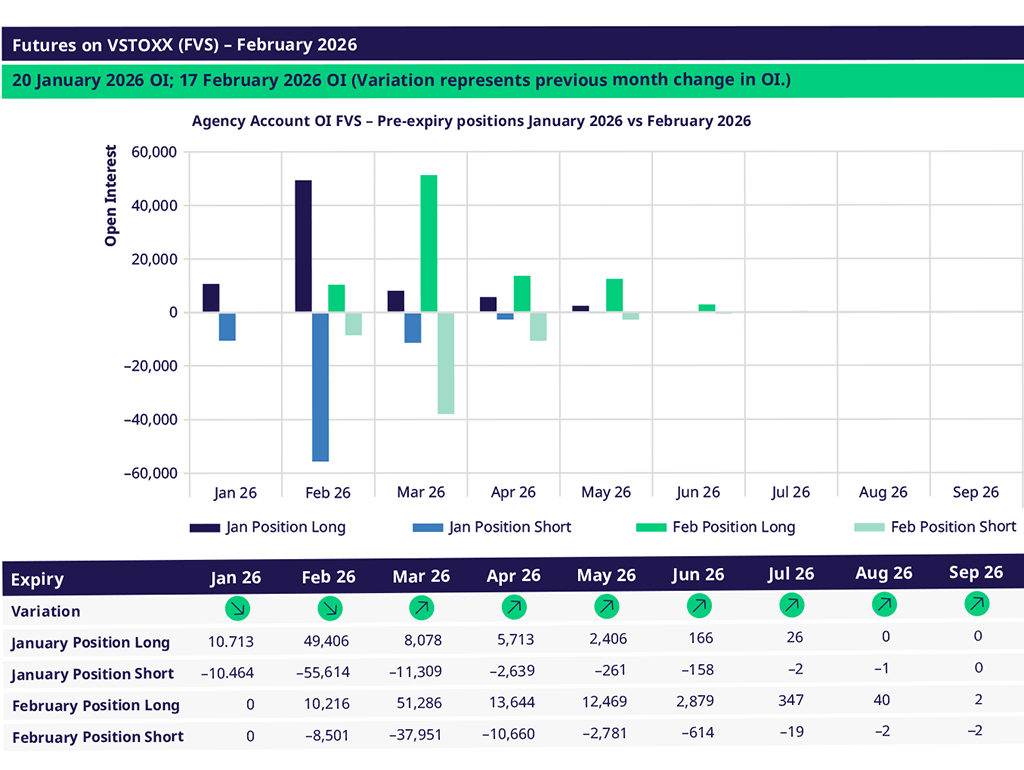Select the Apr 26 variation arrow icon
1024x770 pixels.
(x=514, y=606)
